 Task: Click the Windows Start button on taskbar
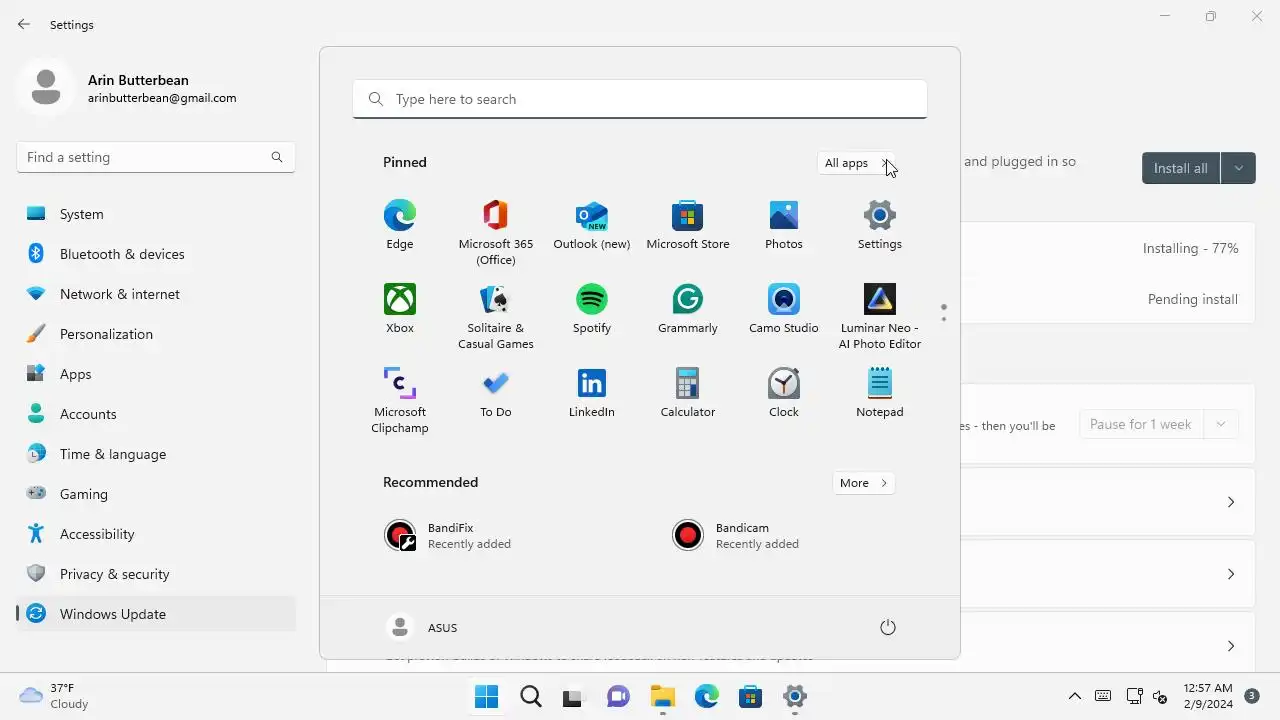(487, 696)
